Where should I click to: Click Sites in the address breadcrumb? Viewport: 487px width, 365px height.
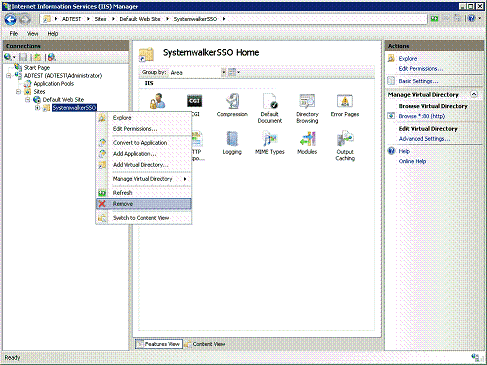point(100,19)
